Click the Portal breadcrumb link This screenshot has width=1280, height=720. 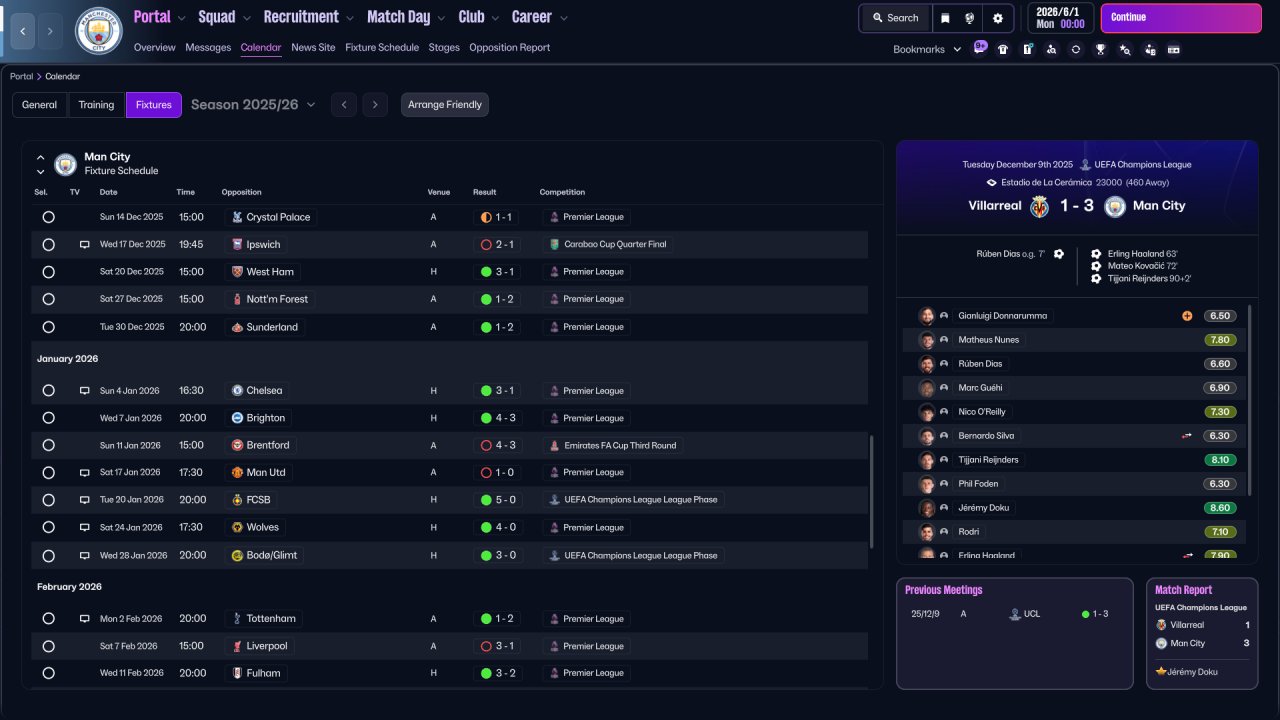[21, 76]
